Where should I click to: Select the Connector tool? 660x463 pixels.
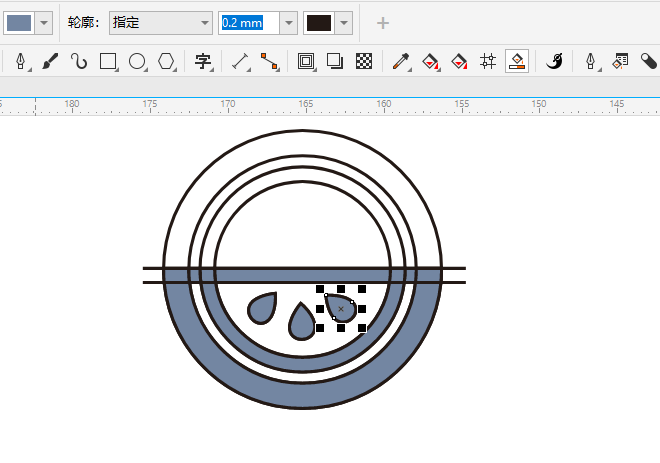coord(269,62)
